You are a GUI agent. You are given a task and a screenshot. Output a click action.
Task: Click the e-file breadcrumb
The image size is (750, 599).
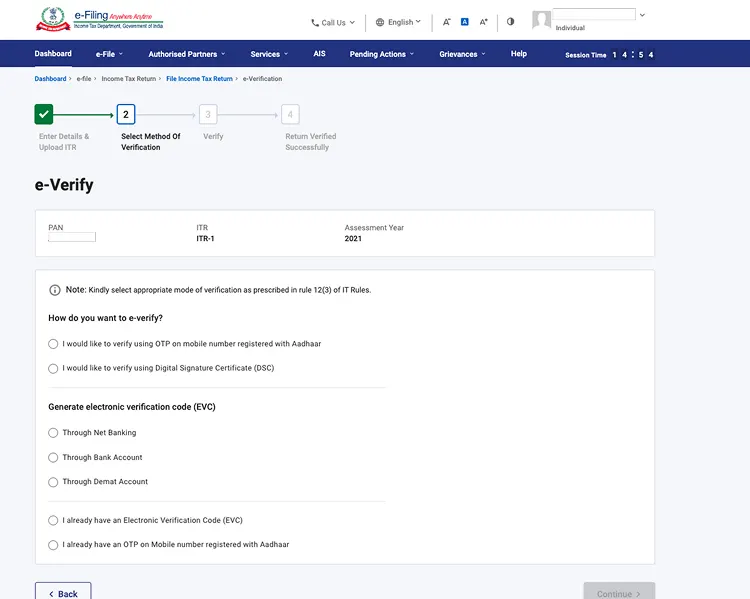(84, 78)
